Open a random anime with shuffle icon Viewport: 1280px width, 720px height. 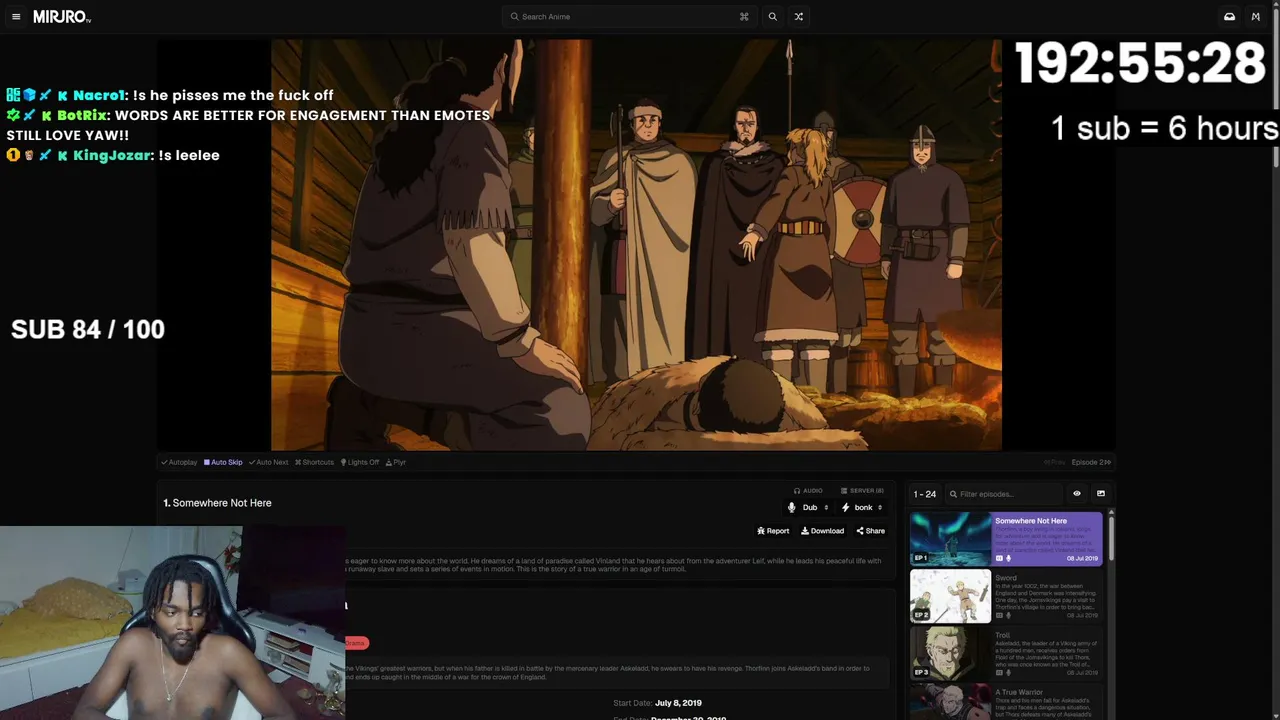tap(798, 17)
